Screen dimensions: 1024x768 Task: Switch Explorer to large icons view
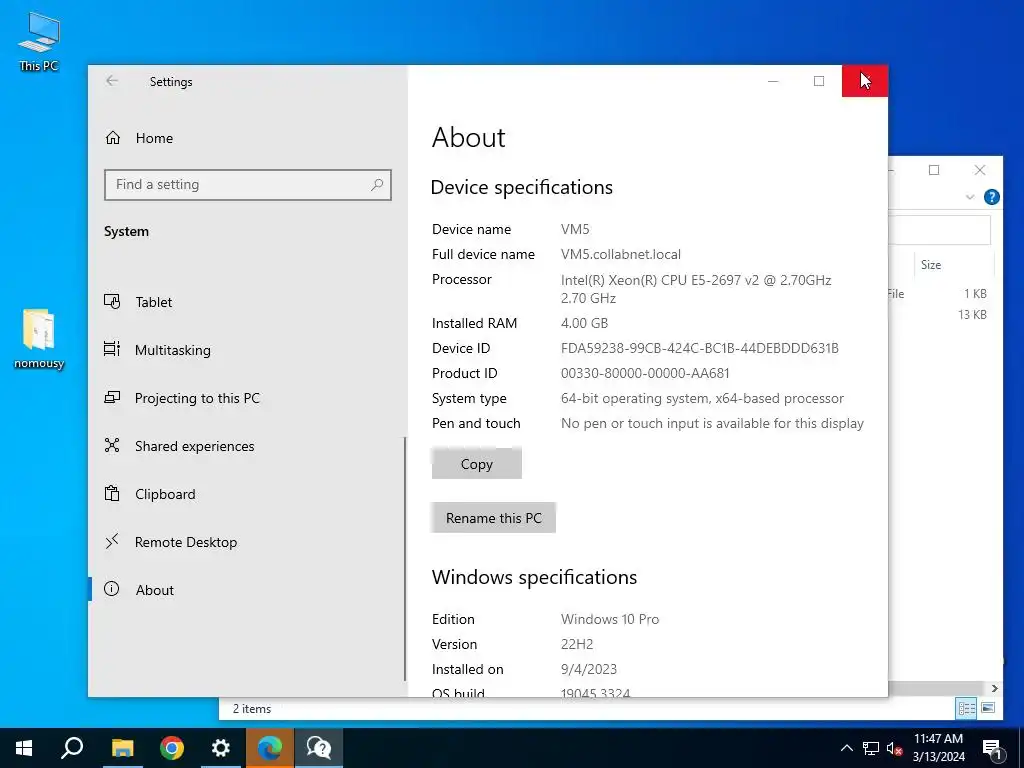click(988, 708)
